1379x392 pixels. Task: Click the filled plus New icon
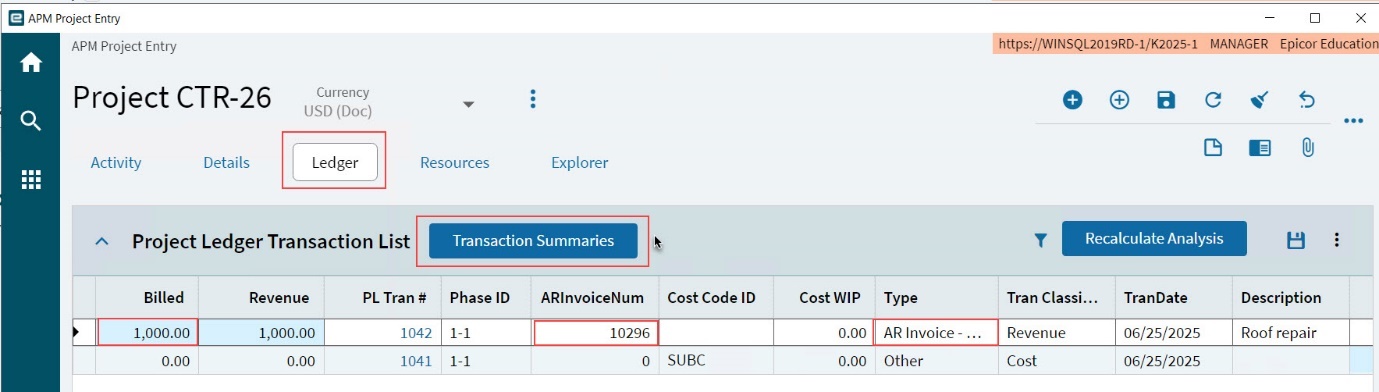1072,100
